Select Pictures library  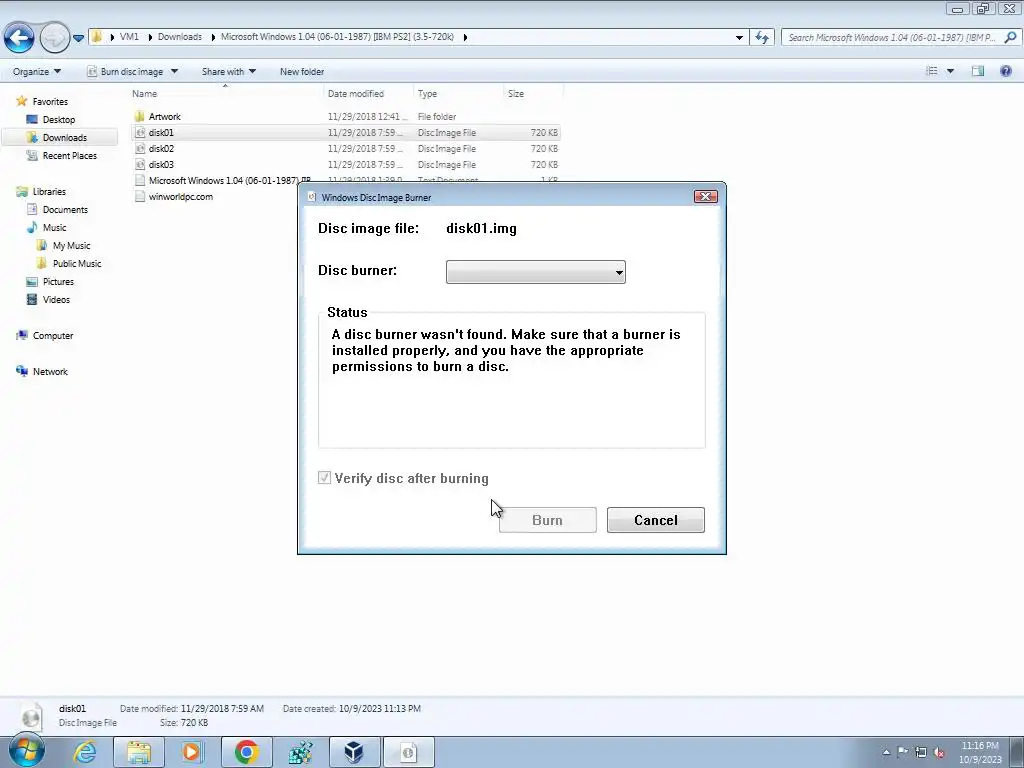[50, 281]
